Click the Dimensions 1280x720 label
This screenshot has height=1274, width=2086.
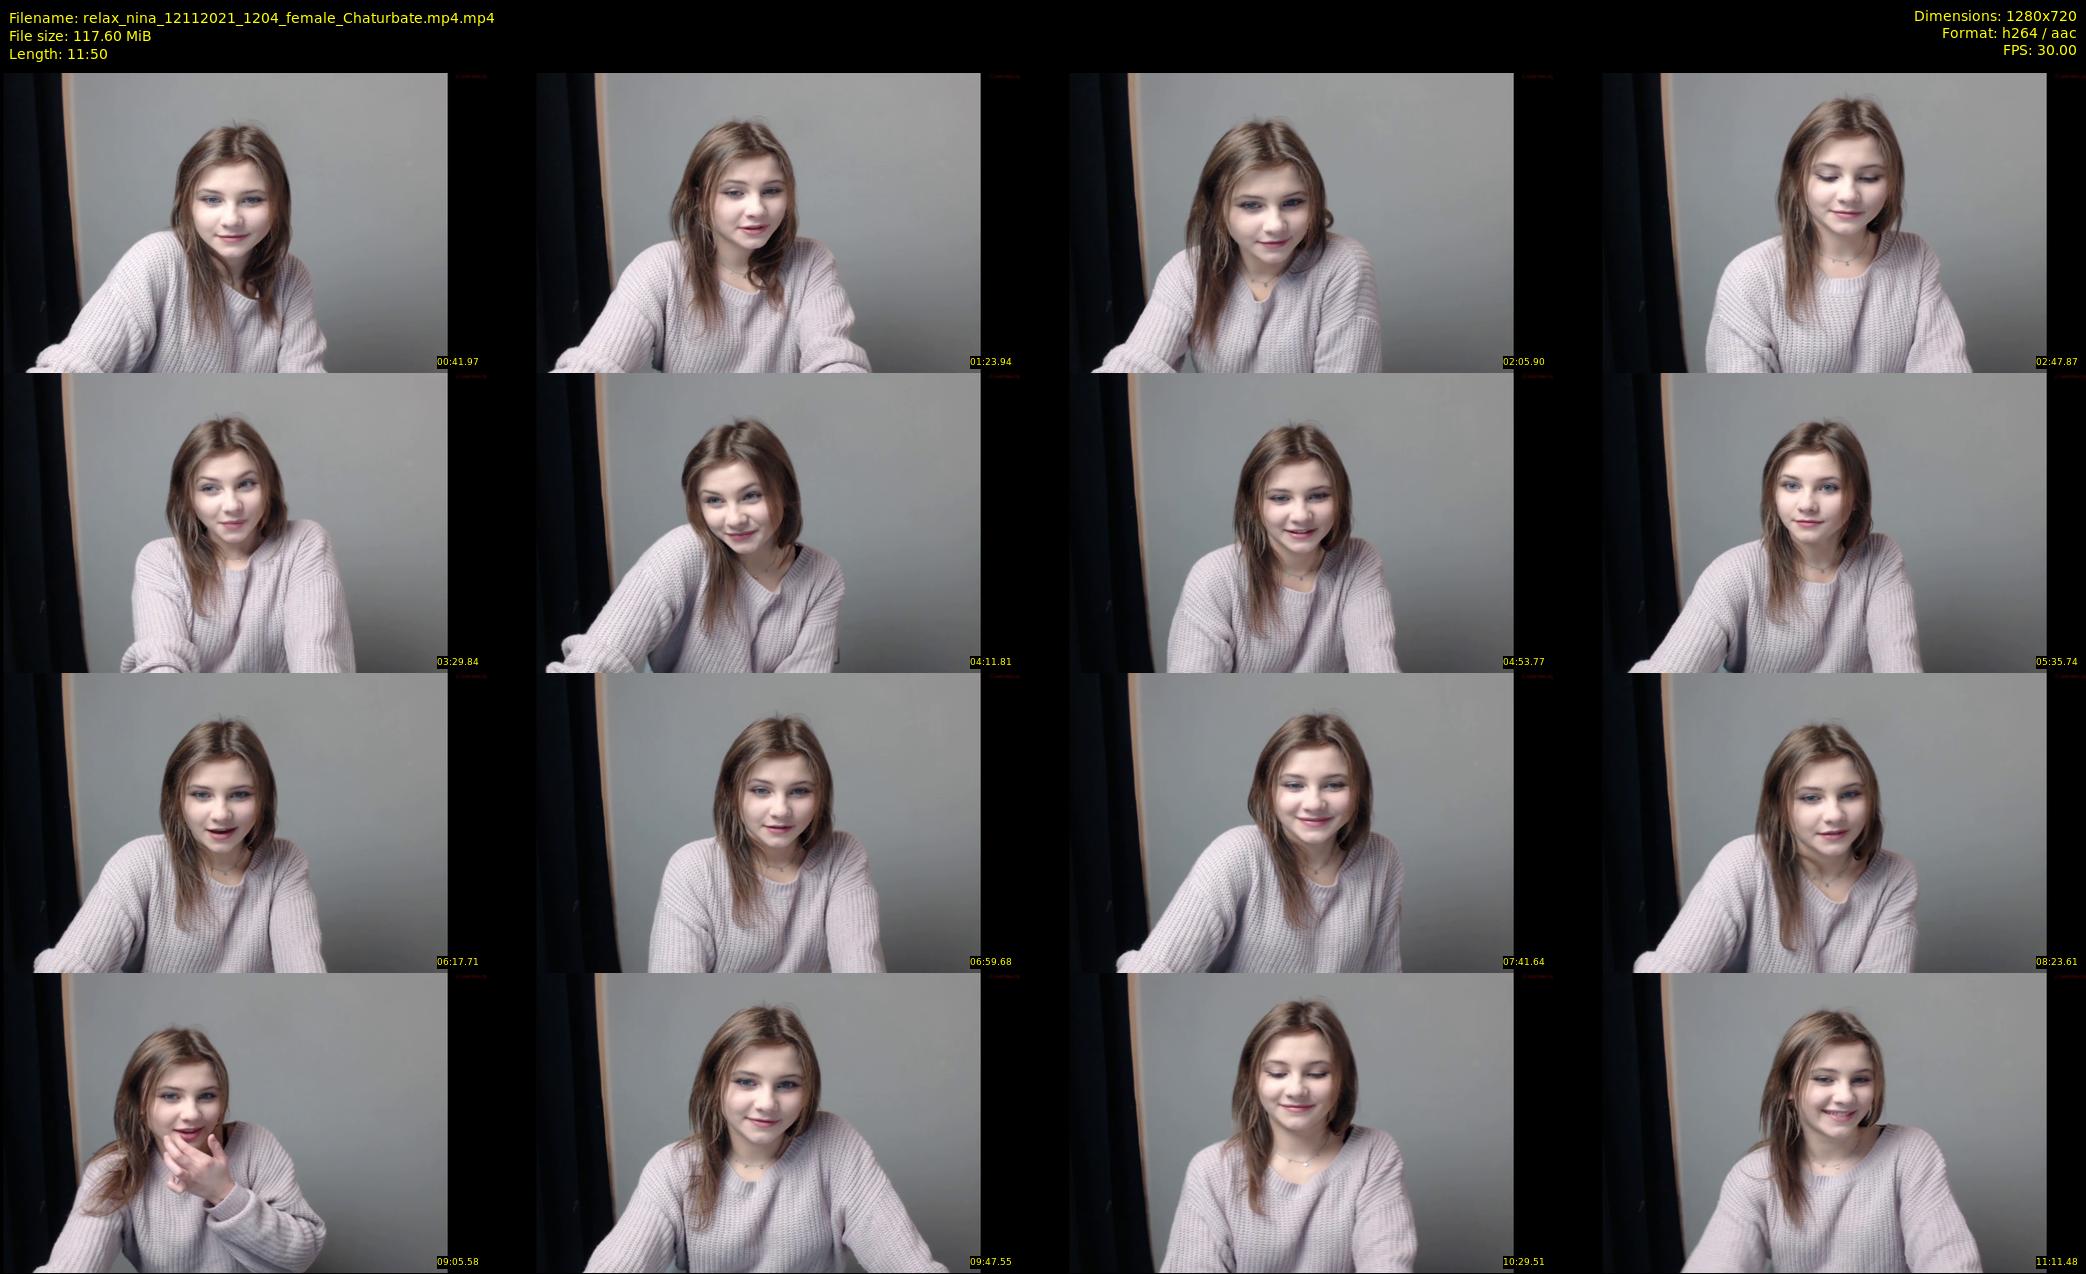pos(1994,16)
